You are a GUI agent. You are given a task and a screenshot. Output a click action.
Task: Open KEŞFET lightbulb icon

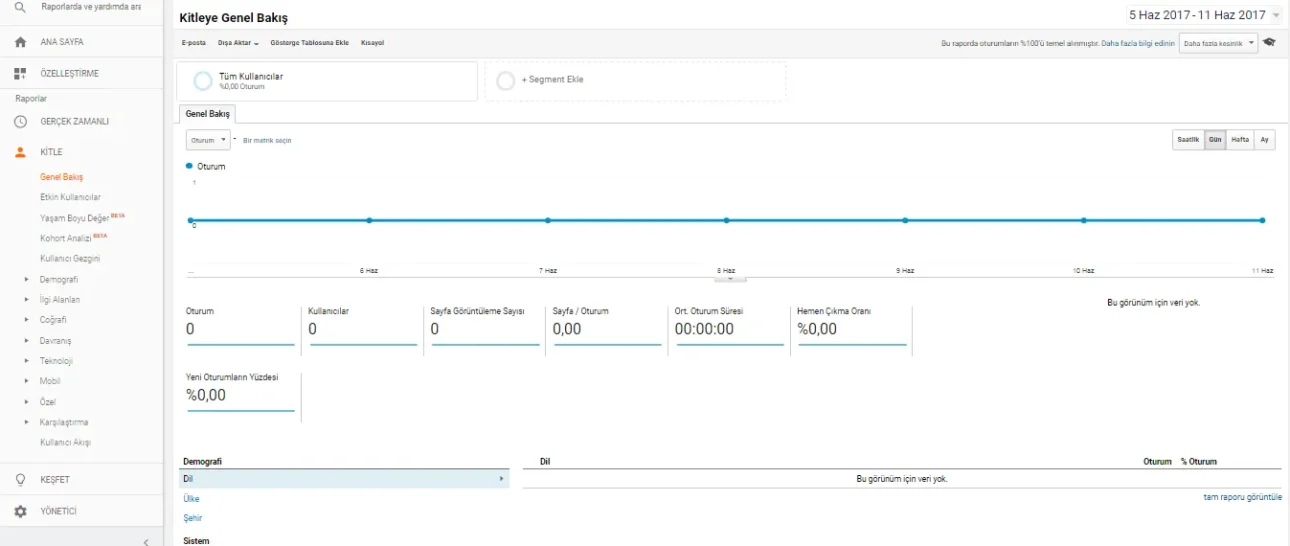(x=20, y=479)
